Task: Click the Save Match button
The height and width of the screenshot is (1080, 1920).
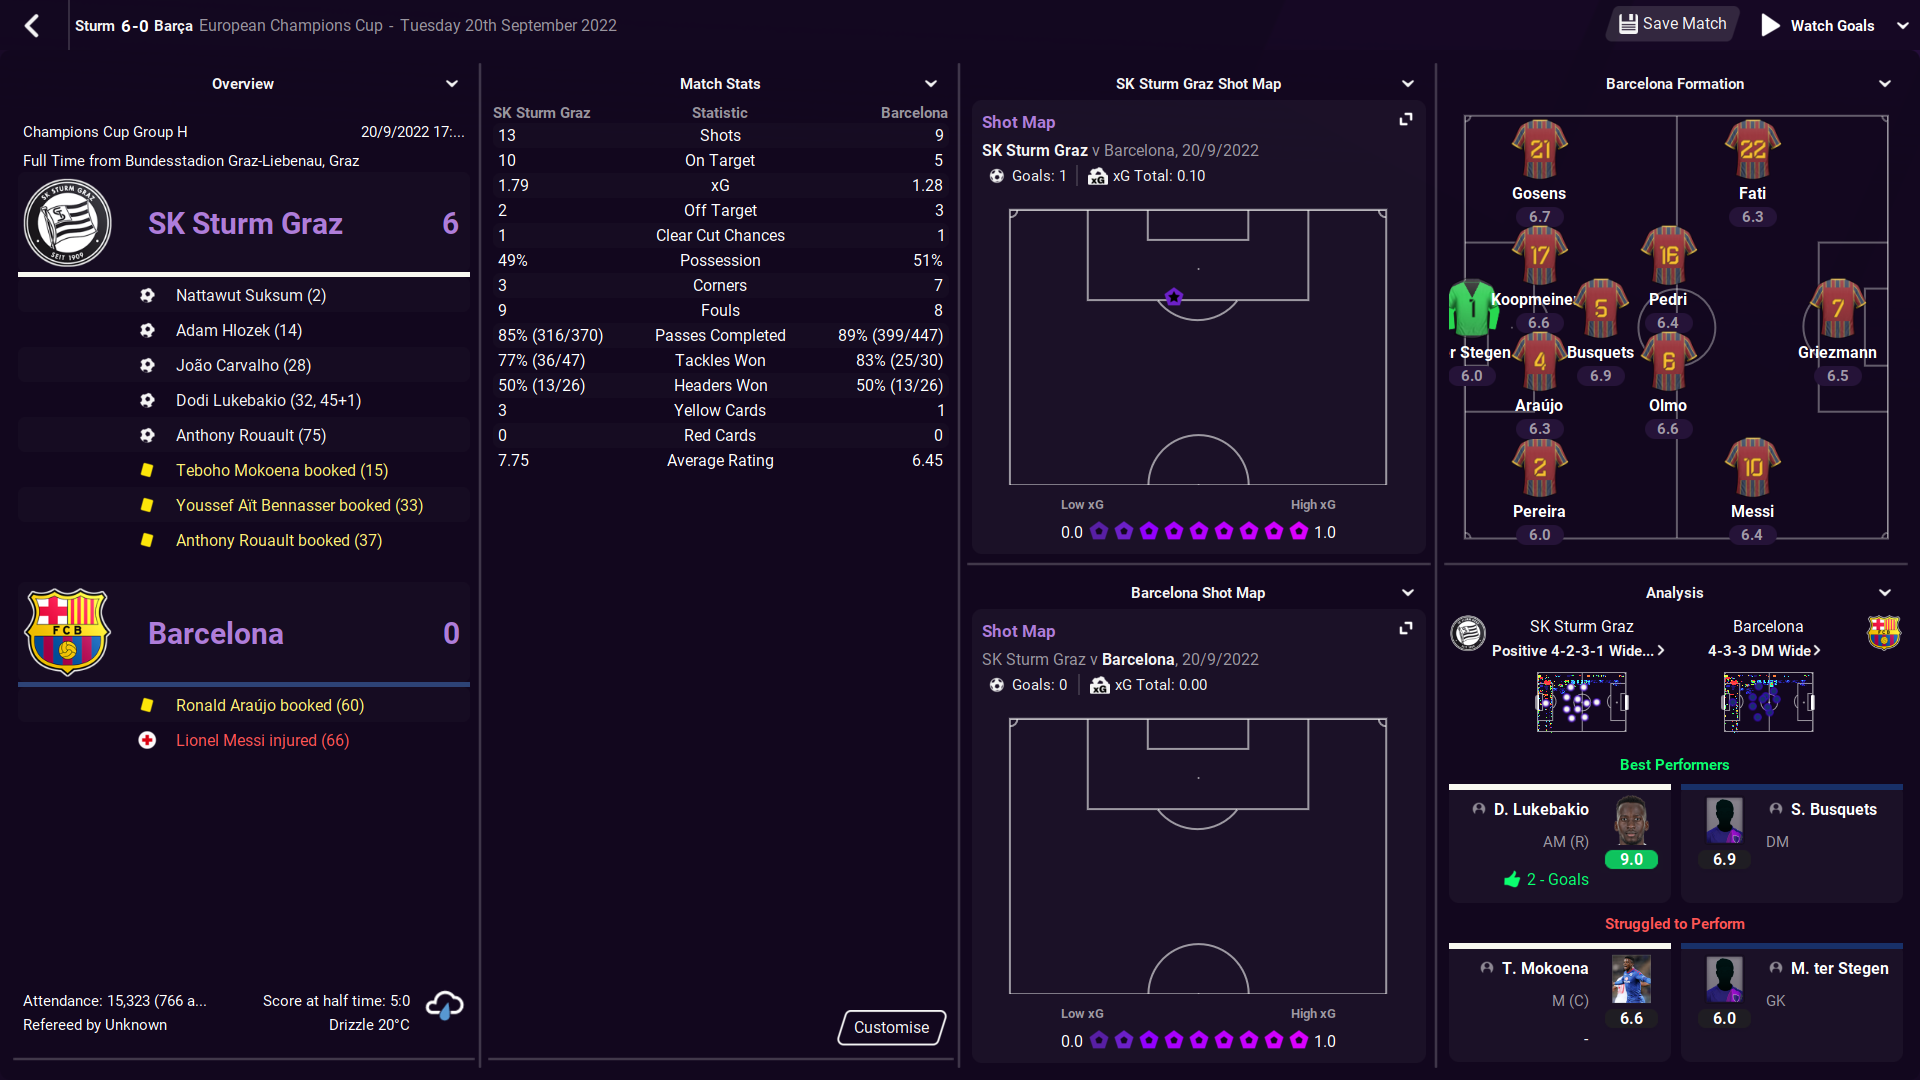Action: [1672, 24]
